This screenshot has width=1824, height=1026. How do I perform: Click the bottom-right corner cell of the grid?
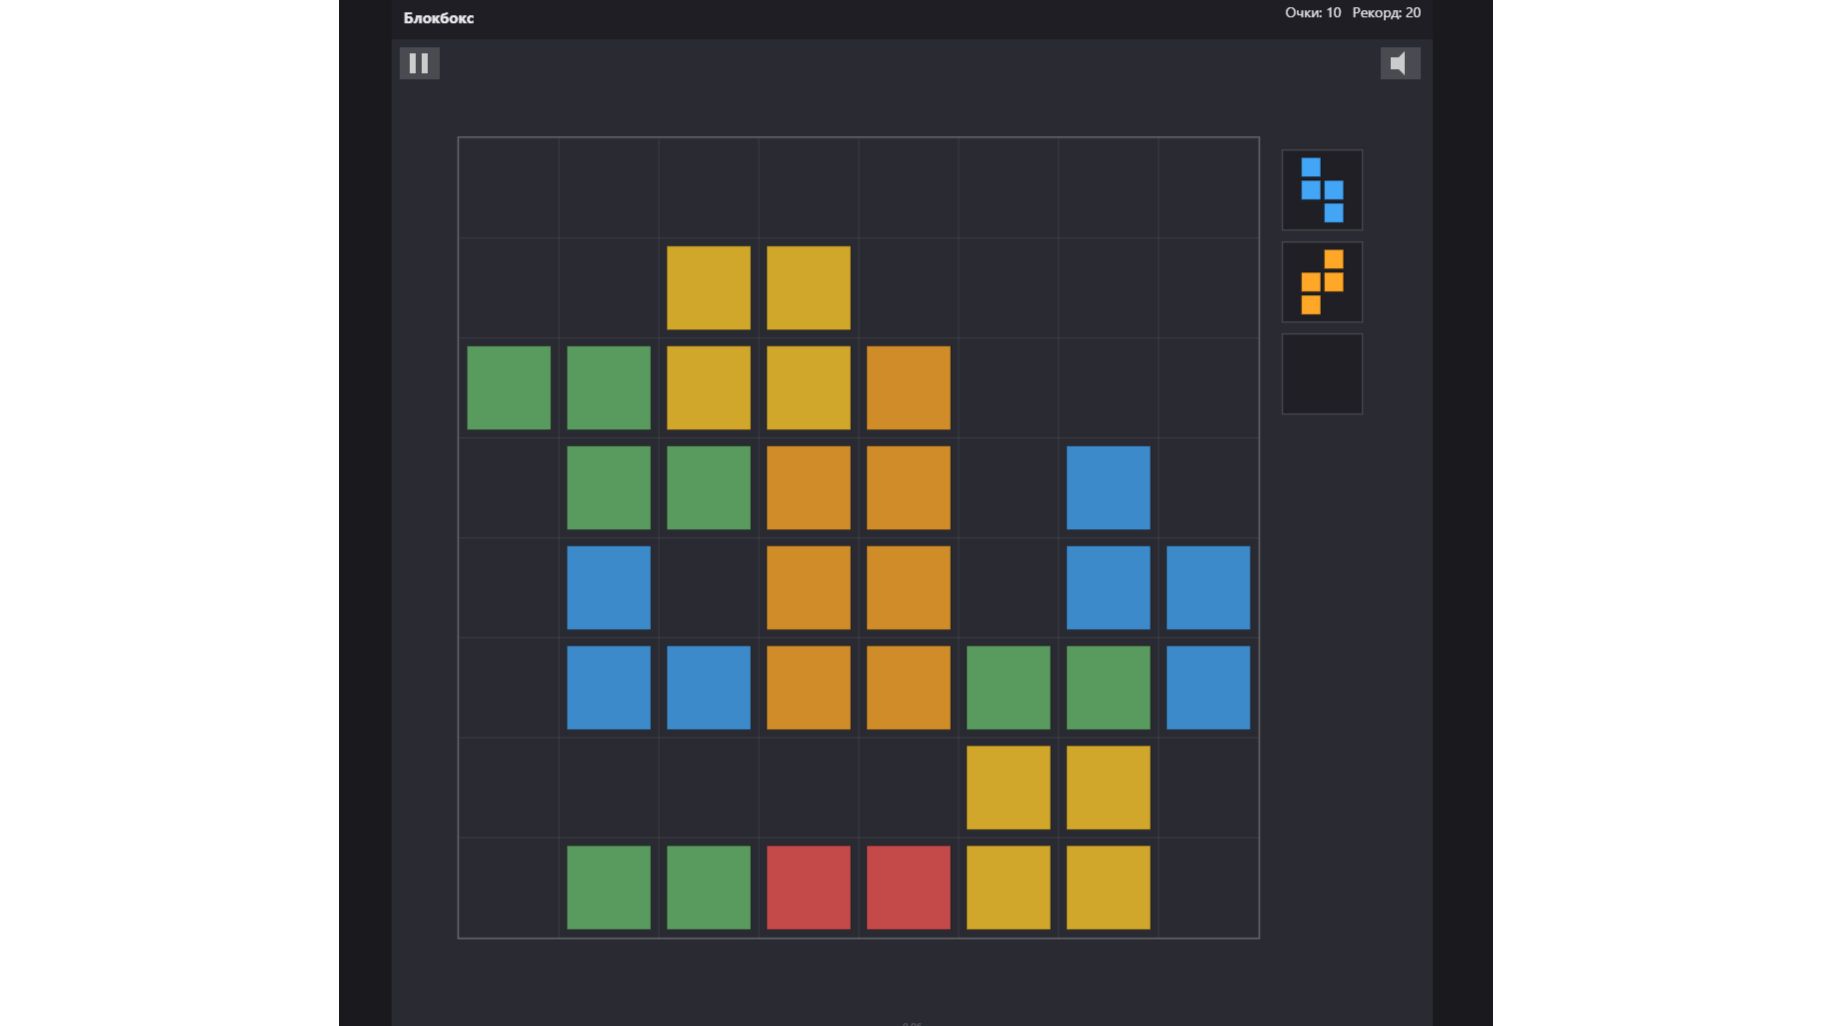click(1208, 887)
